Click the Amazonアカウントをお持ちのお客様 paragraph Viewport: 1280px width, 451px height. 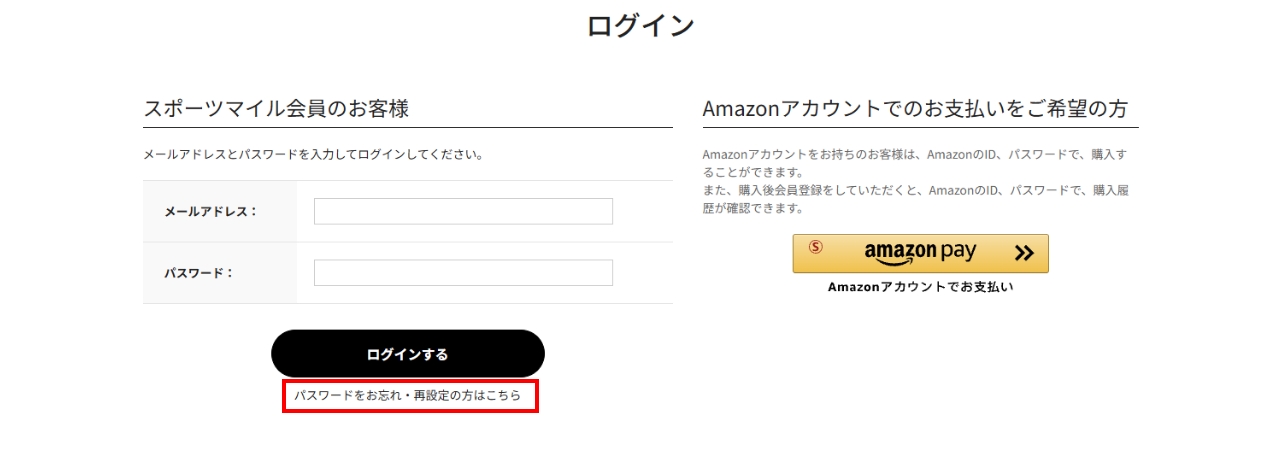tap(915, 163)
